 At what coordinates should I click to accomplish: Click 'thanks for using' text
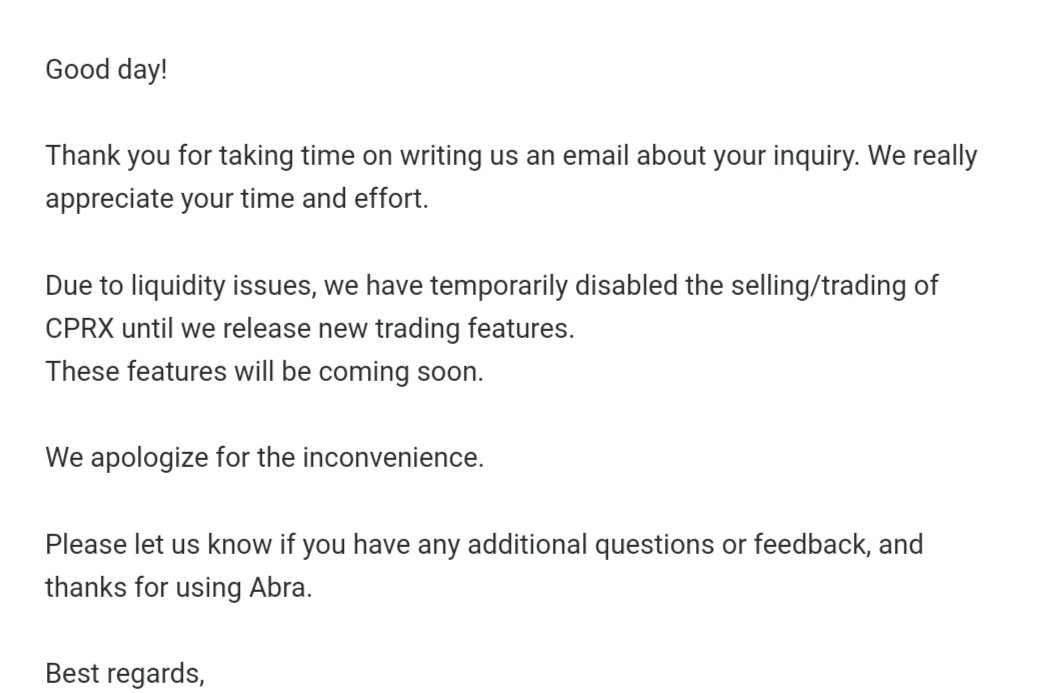coord(144,588)
